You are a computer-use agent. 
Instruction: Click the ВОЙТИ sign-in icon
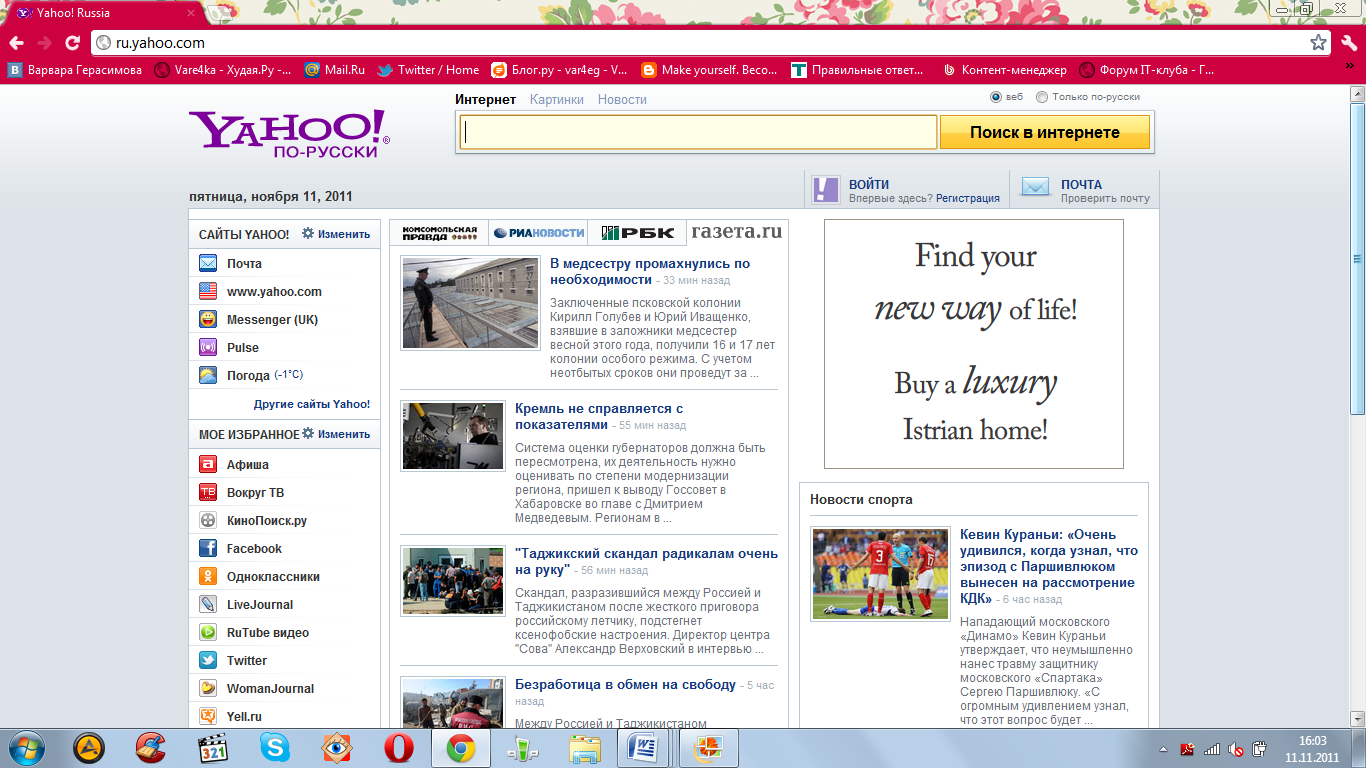click(826, 189)
